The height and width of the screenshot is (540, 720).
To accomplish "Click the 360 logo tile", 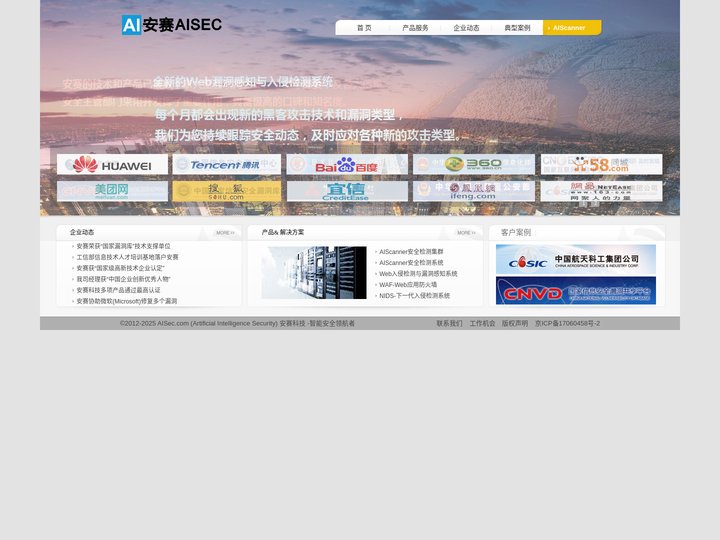I will [474, 164].
